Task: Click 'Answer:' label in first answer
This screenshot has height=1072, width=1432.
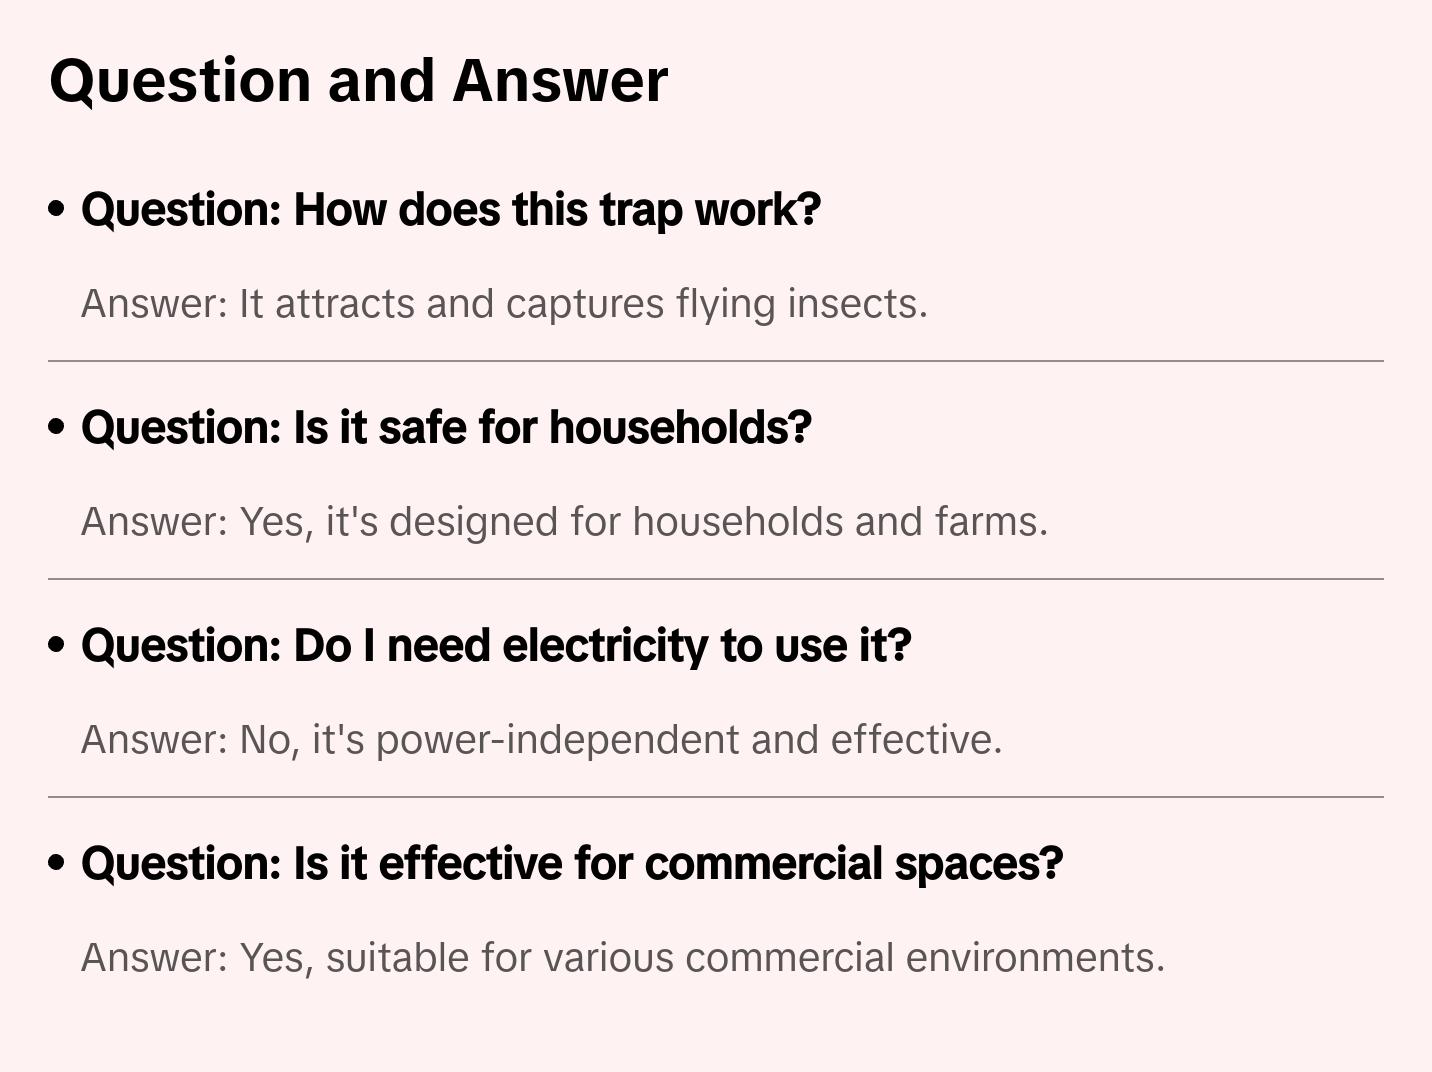Action: (155, 304)
